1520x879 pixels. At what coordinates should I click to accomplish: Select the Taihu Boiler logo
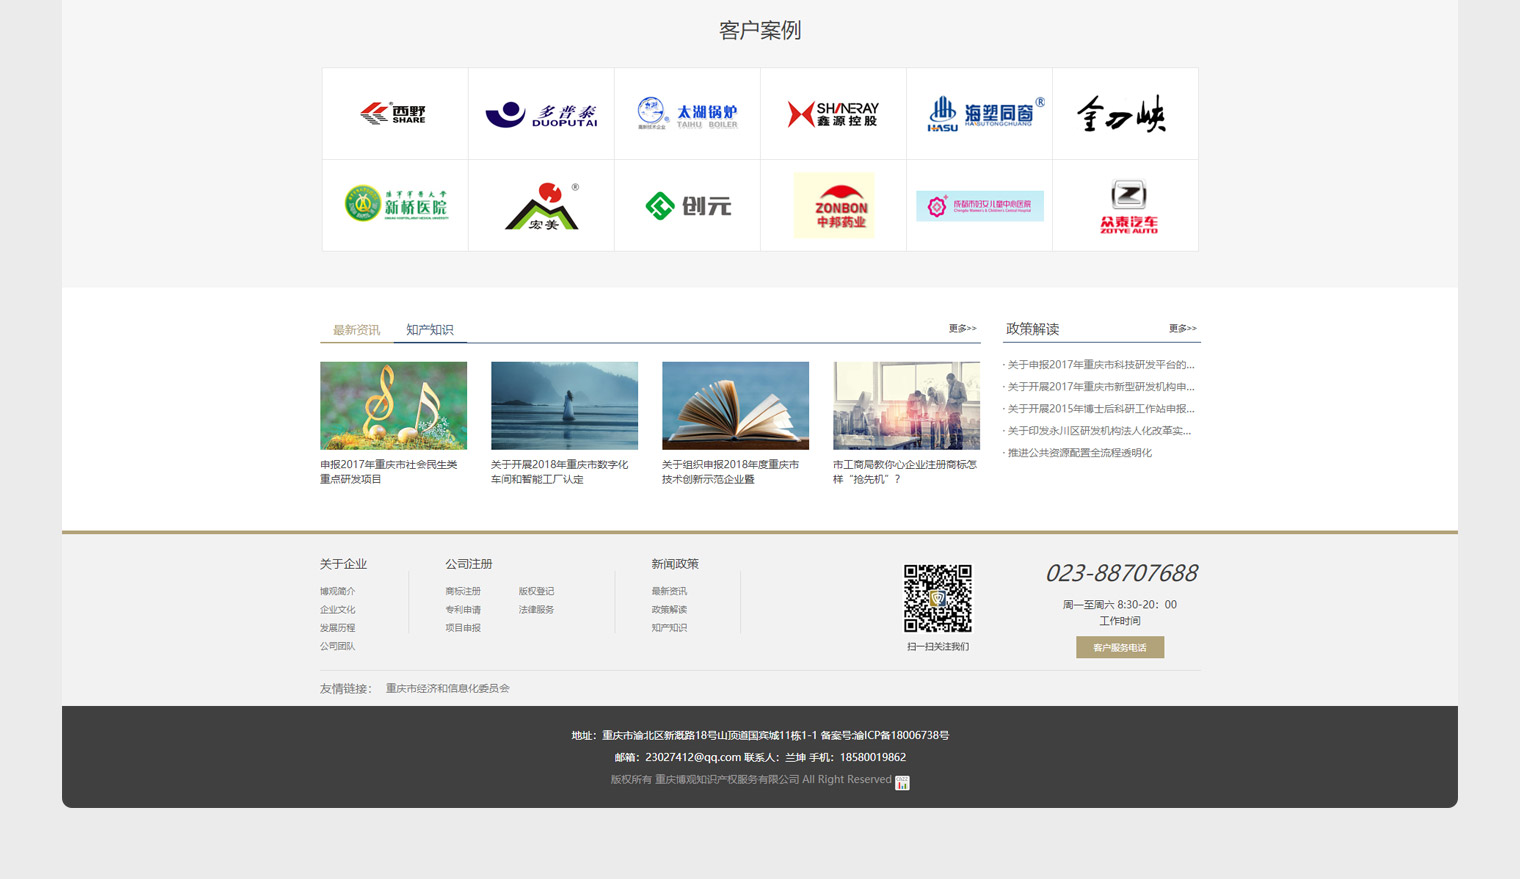[x=687, y=114]
